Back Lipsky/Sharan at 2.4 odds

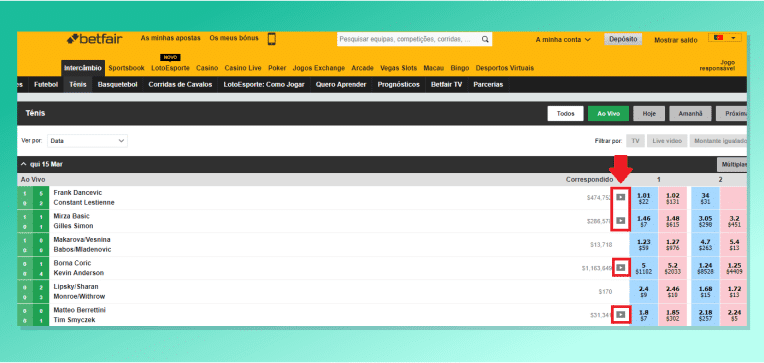644,291
